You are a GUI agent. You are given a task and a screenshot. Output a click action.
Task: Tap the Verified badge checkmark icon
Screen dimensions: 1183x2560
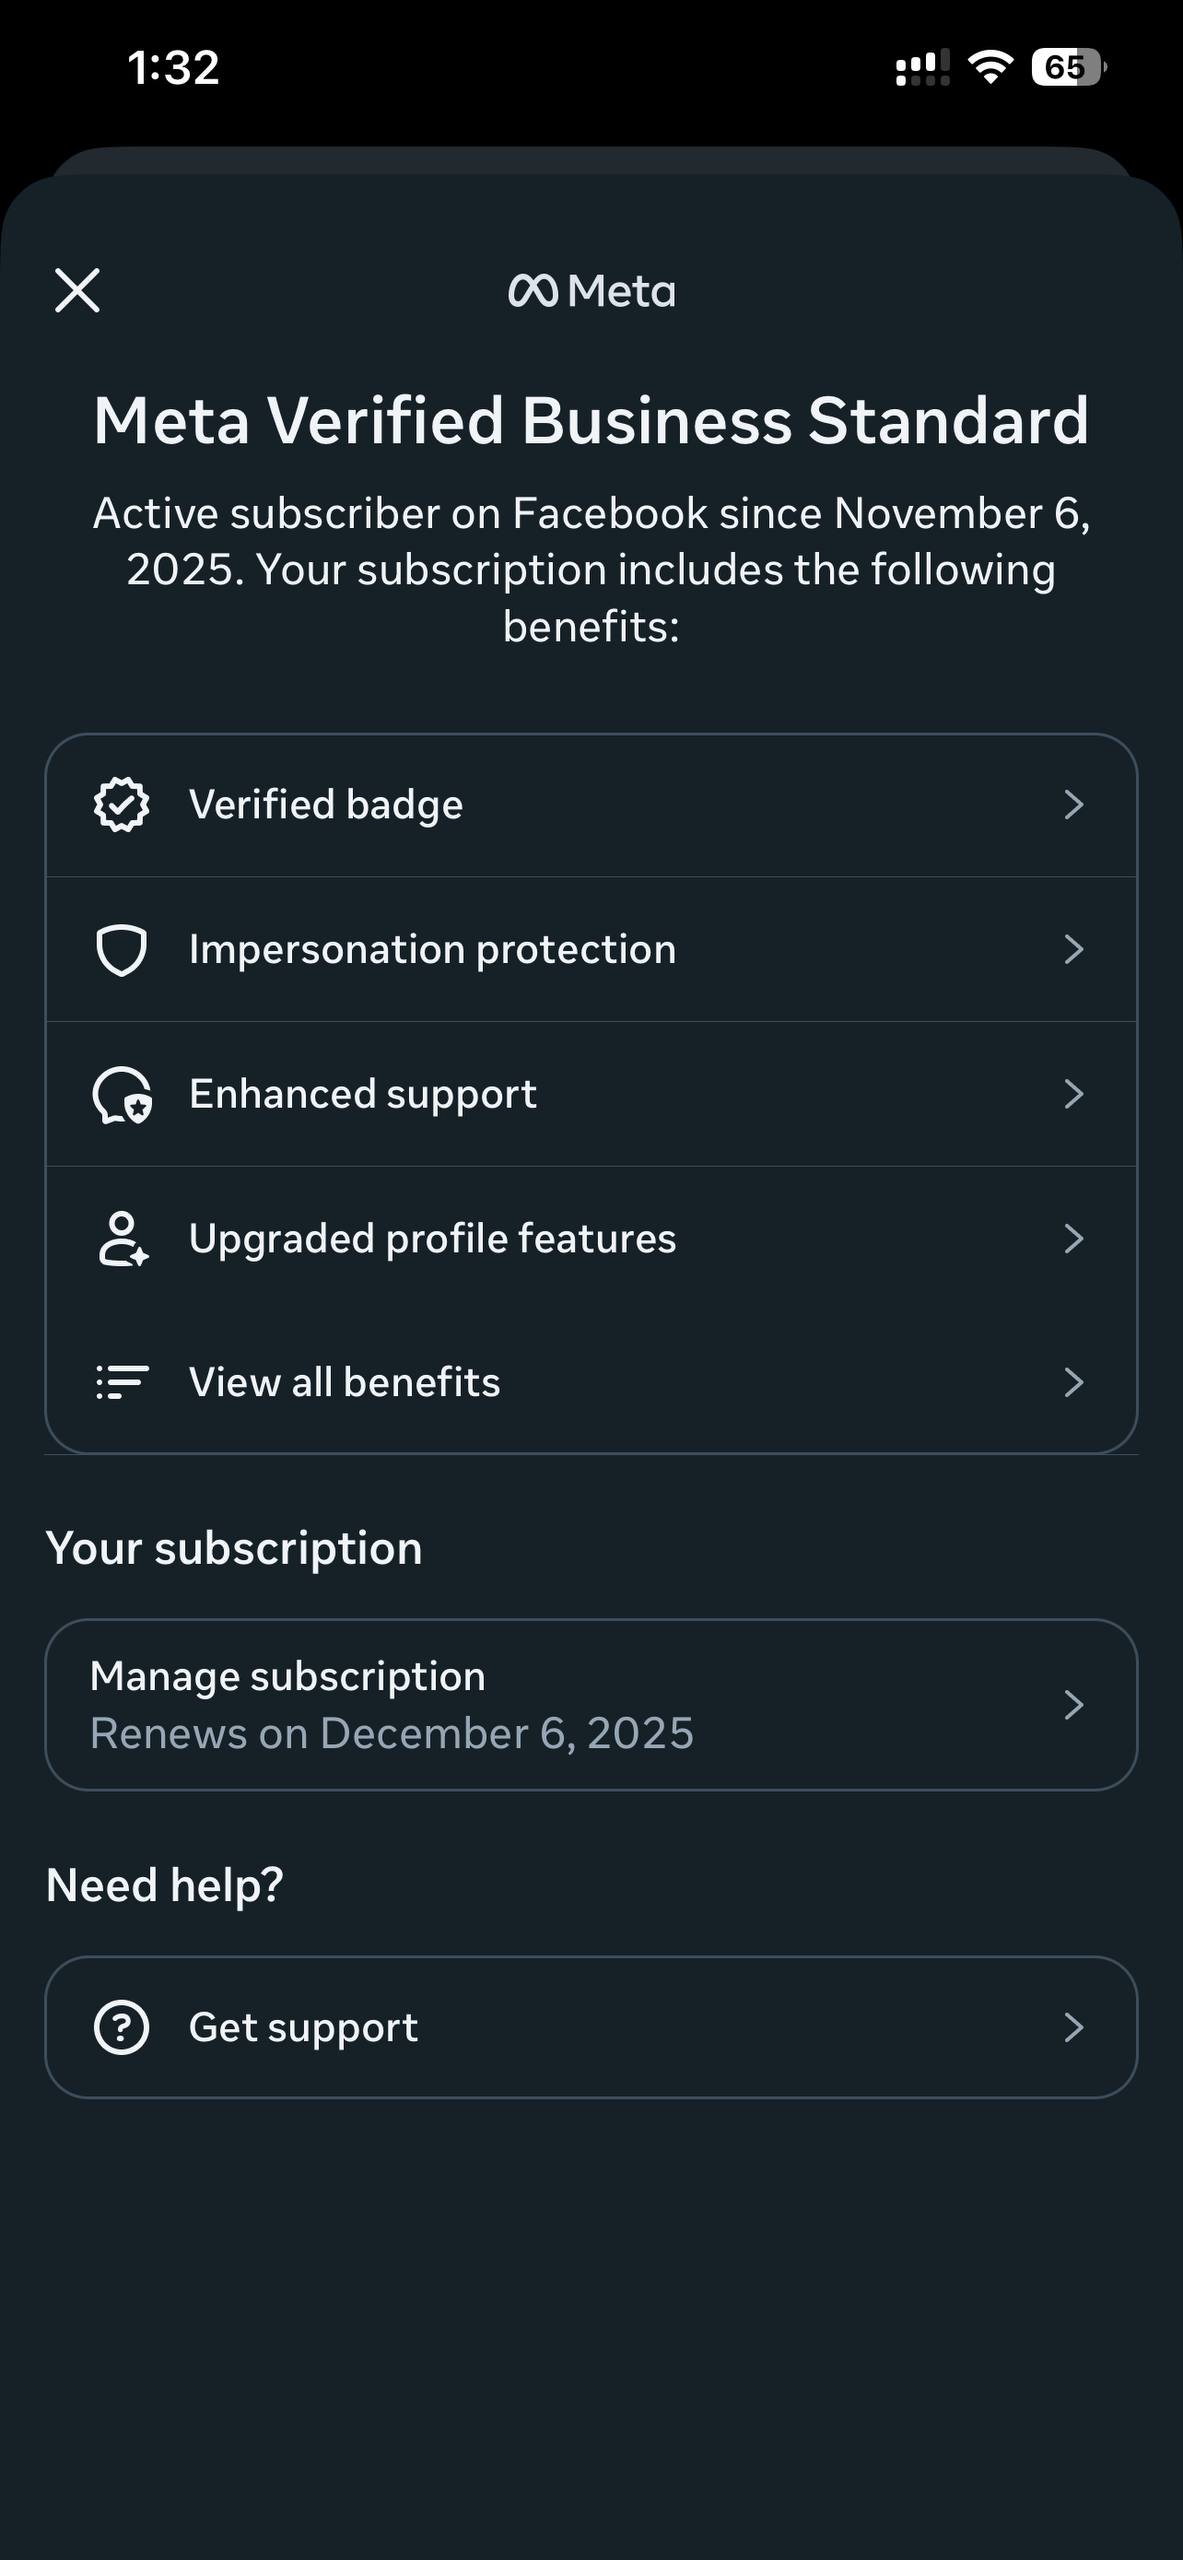pyautogui.click(x=121, y=805)
